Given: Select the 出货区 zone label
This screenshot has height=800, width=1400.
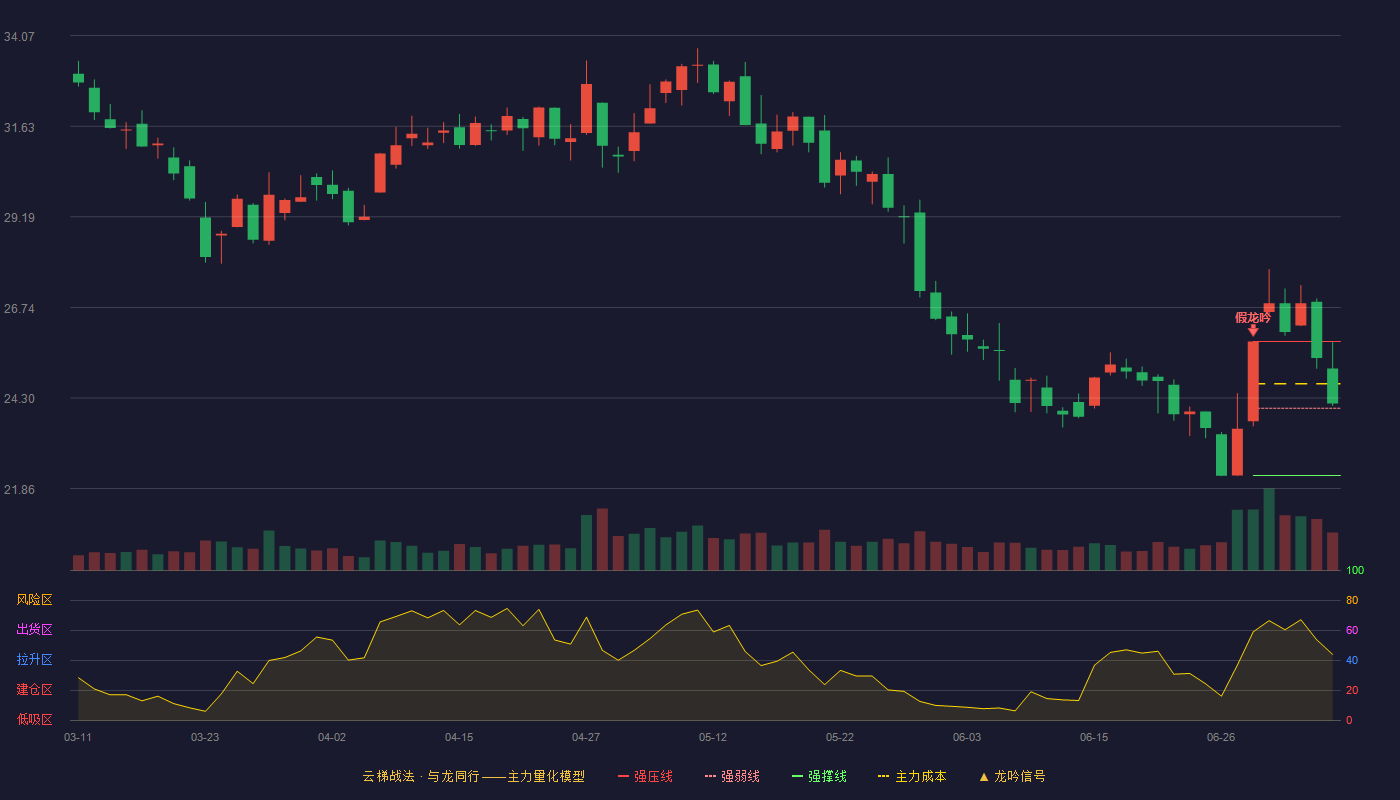Looking at the screenshot, I should (x=34, y=630).
